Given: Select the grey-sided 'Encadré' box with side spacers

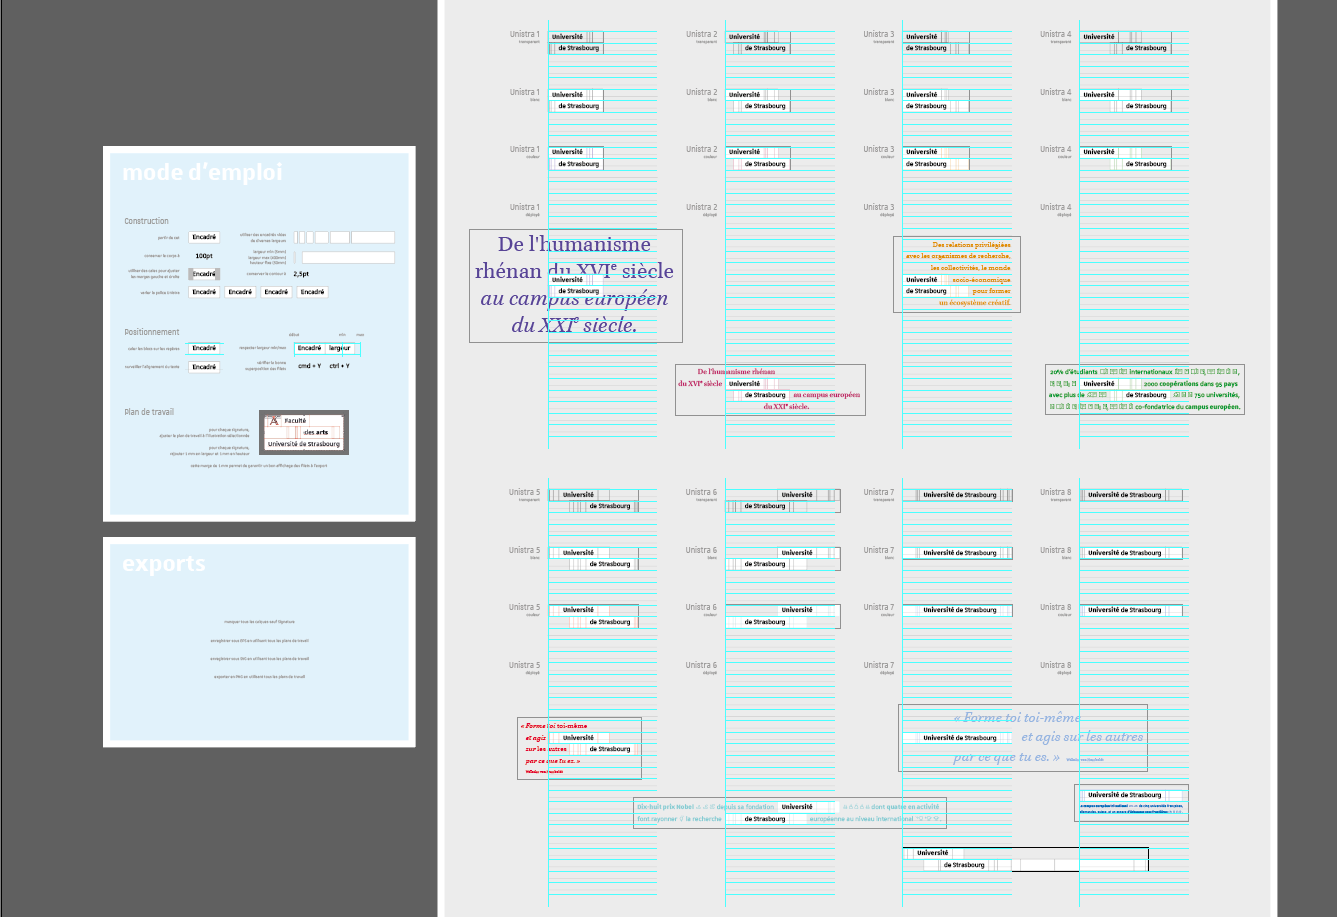Looking at the screenshot, I should 204,274.
